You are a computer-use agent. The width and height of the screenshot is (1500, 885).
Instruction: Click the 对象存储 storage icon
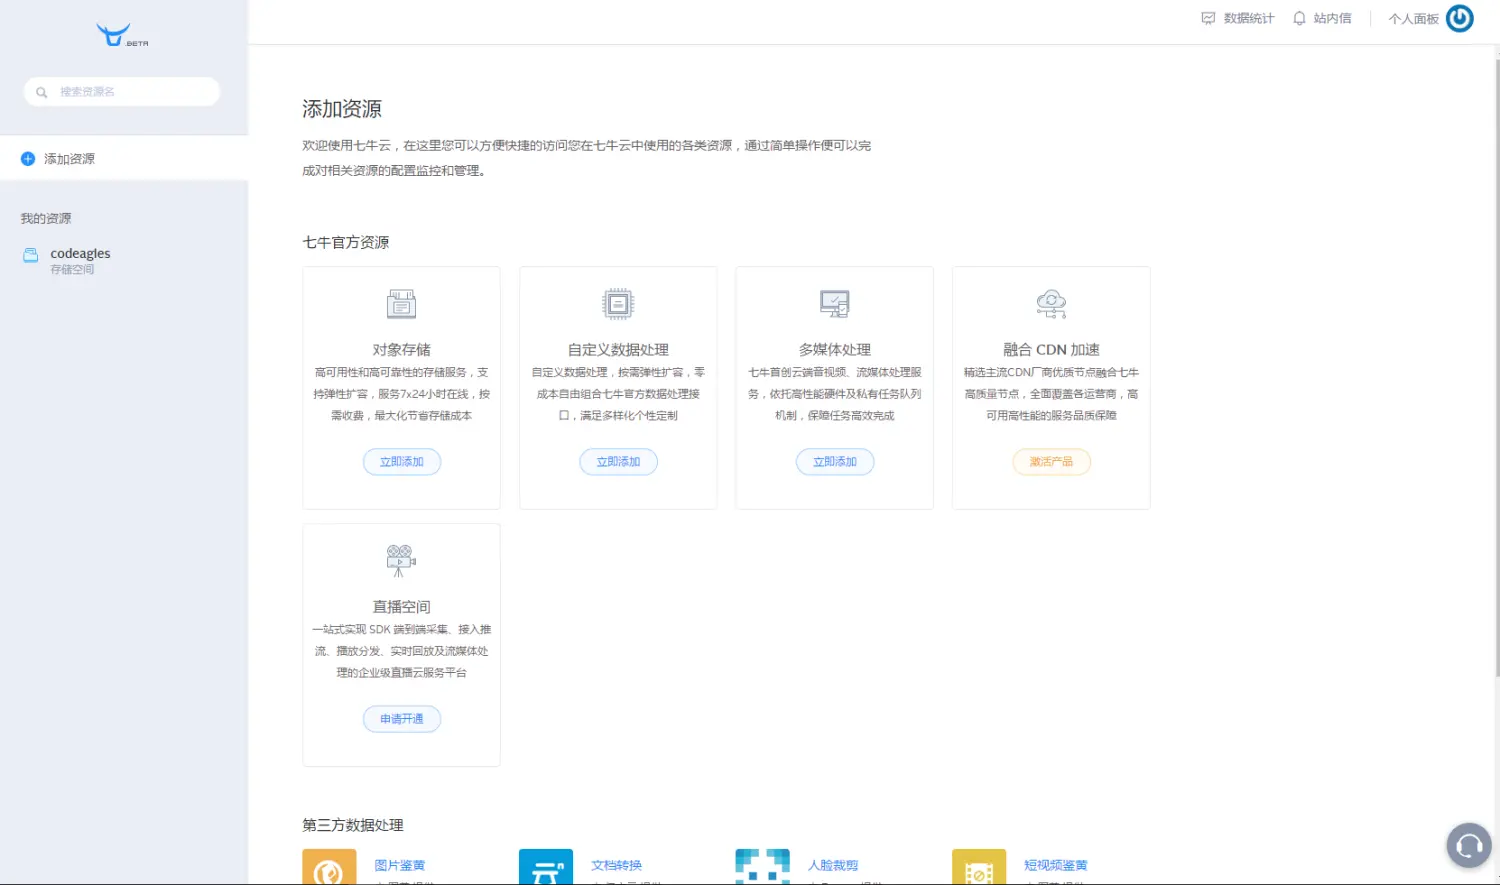(401, 303)
